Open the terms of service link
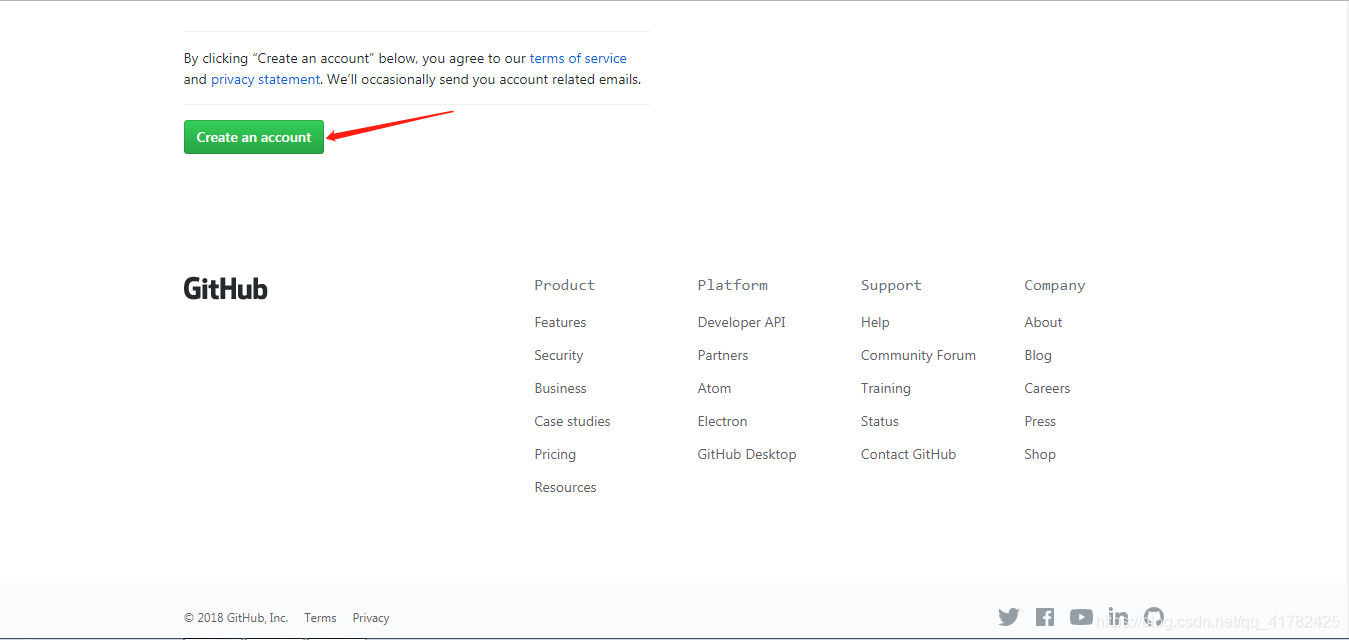 (x=578, y=58)
